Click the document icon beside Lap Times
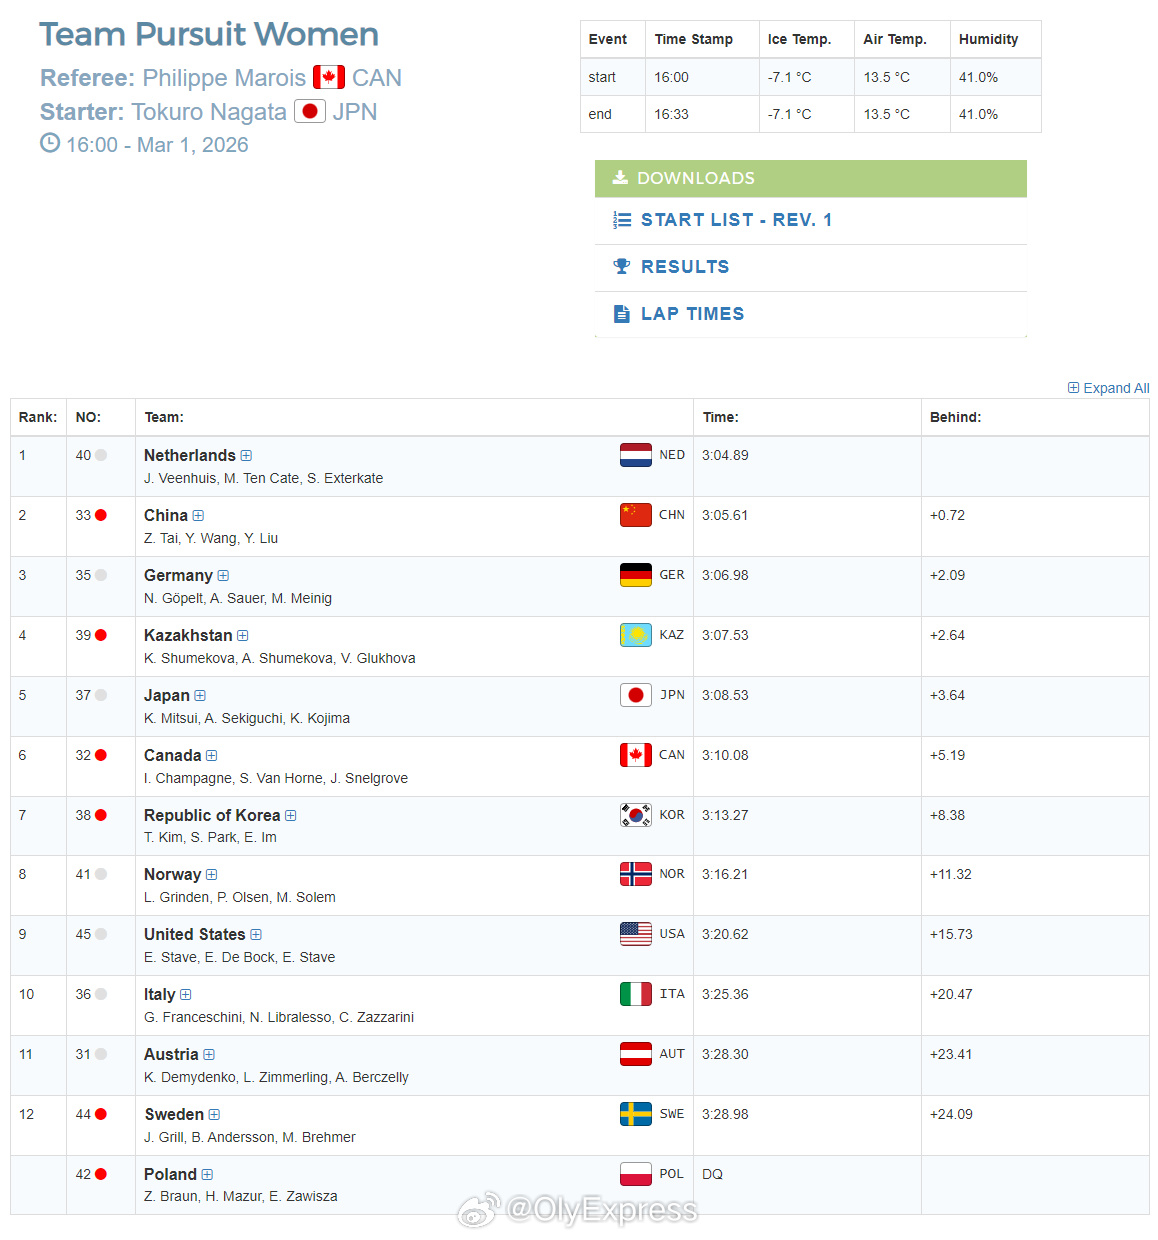Image resolution: width=1158 pixels, height=1240 pixels. click(x=622, y=314)
